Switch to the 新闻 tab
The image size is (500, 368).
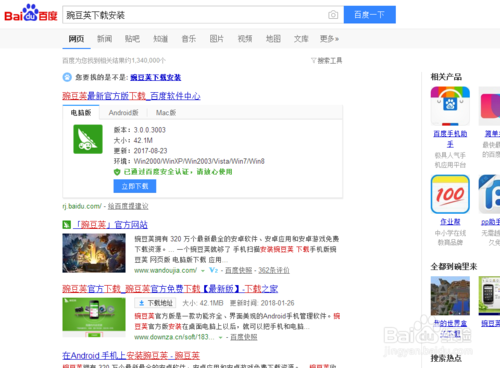point(104,39)
